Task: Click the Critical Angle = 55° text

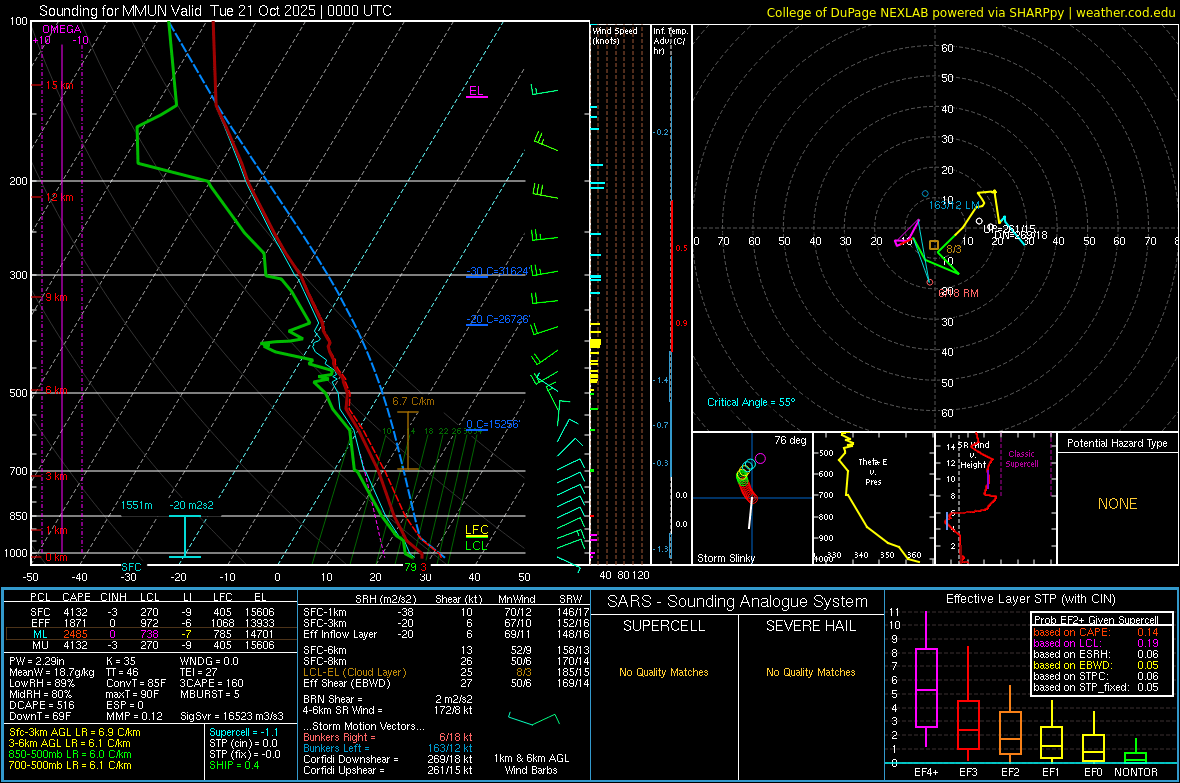Action: 750,402
